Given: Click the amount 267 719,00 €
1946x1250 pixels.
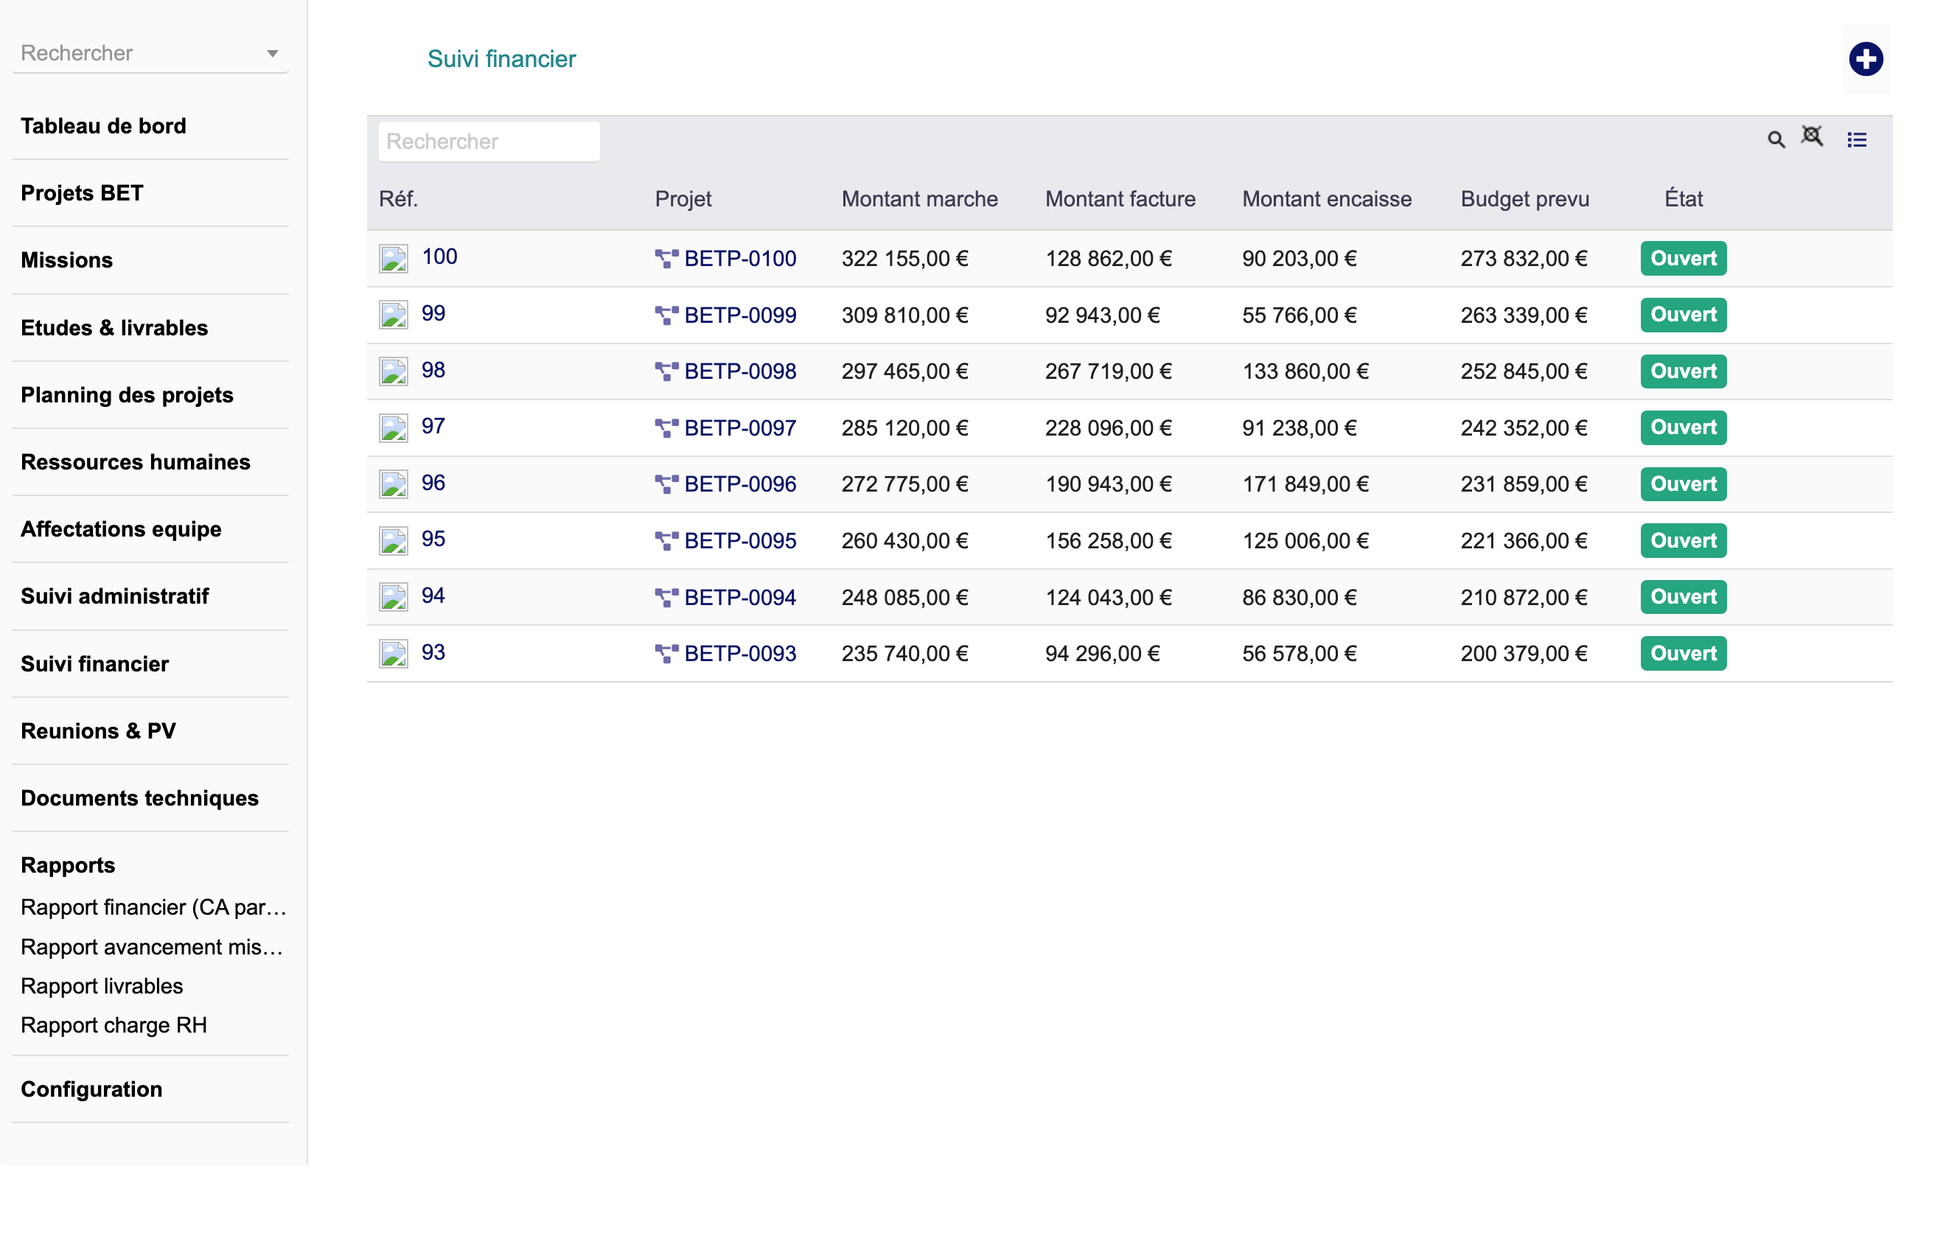Looking at the screenshot, I should 1108,372.
